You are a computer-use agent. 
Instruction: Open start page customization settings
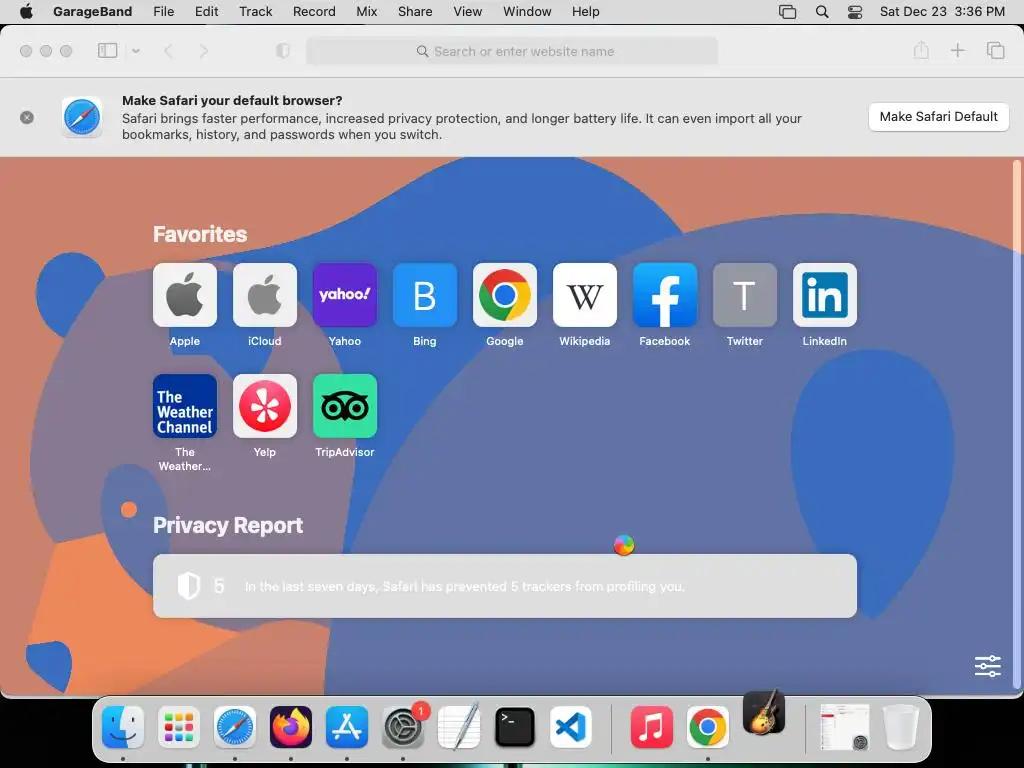pyautogui.click(x=987, y=666)
